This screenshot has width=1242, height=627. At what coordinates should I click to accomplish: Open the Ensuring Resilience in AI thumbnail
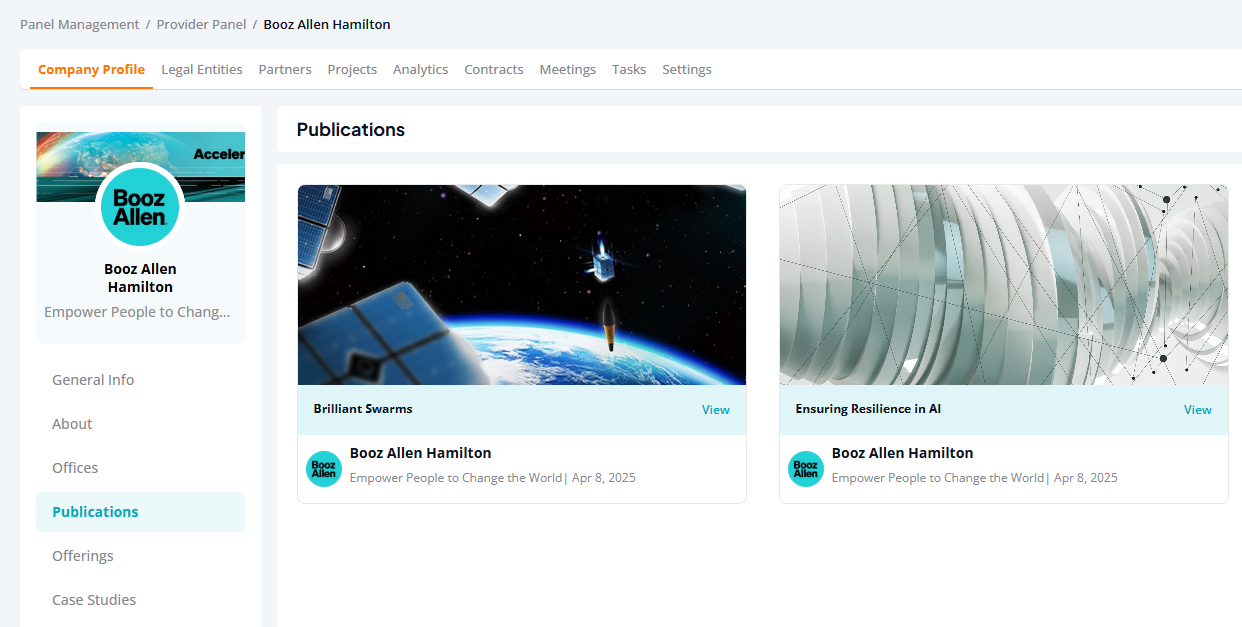click(1004, 285)
